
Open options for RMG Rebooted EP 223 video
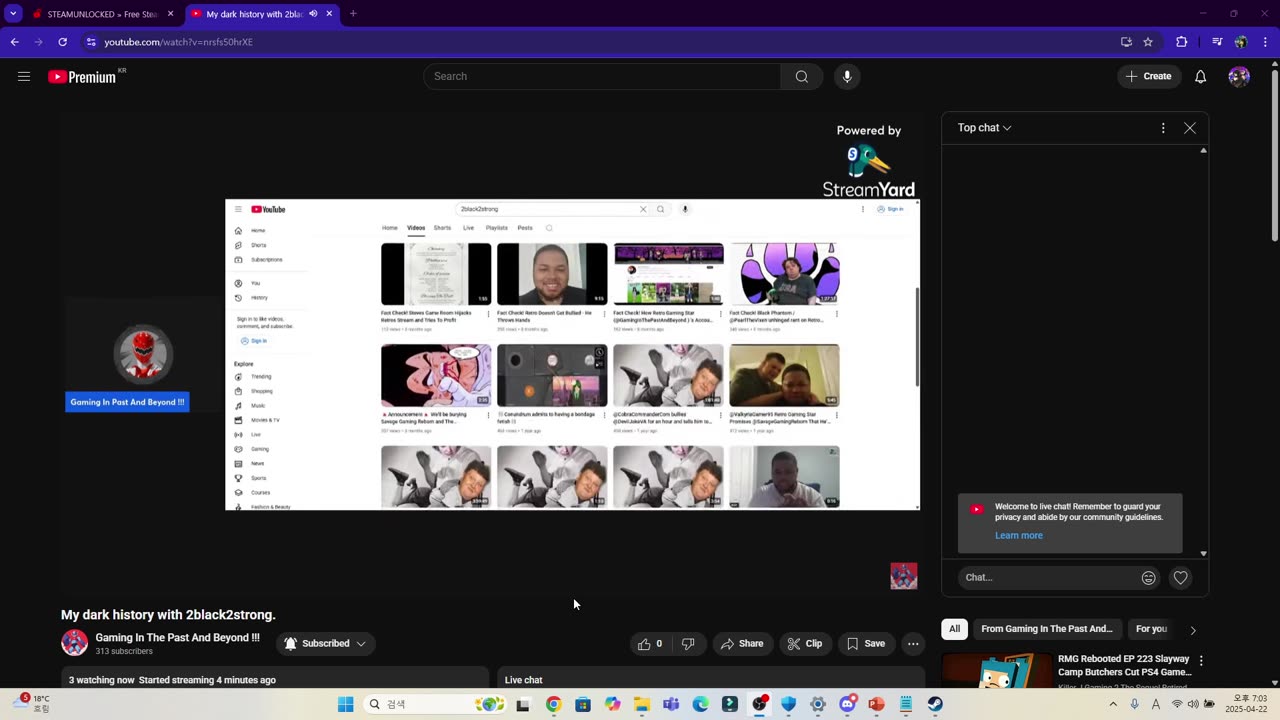(1201, 661)
